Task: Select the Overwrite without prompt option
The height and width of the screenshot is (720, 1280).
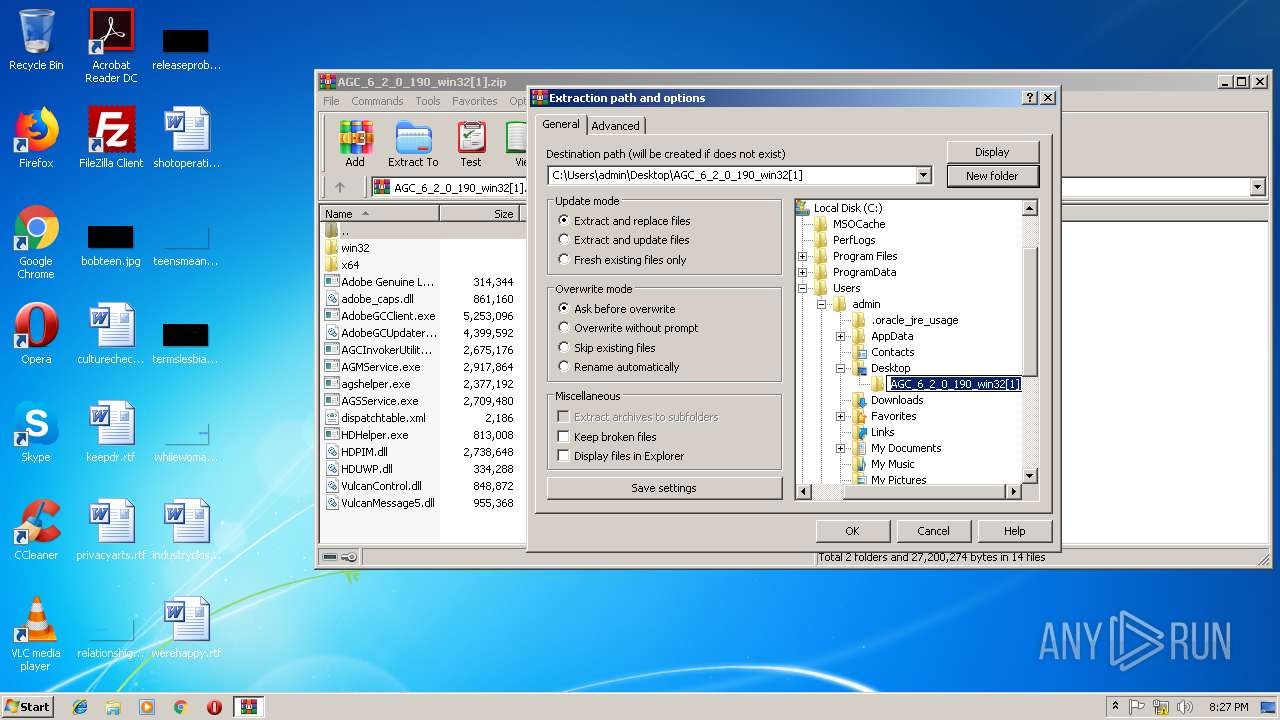Action: pyautogui.click(x=564, y=328)
